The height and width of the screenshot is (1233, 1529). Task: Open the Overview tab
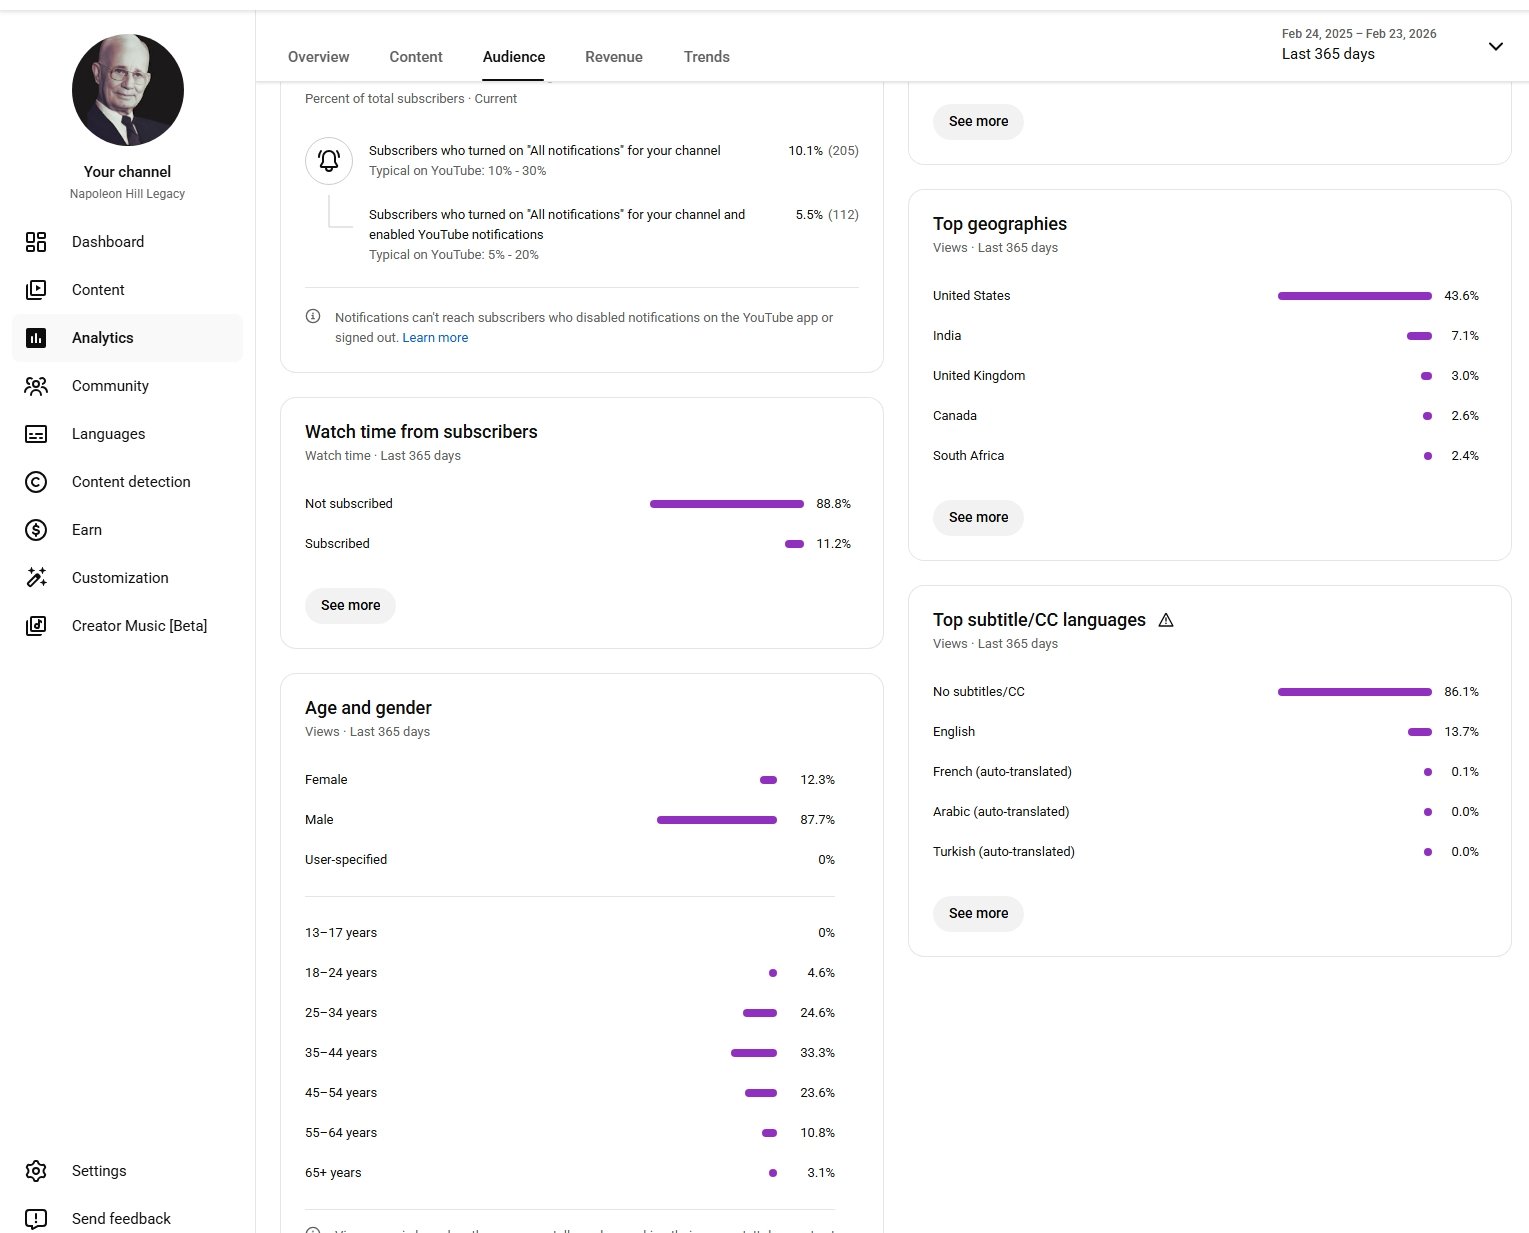click(x=318, y=57)
